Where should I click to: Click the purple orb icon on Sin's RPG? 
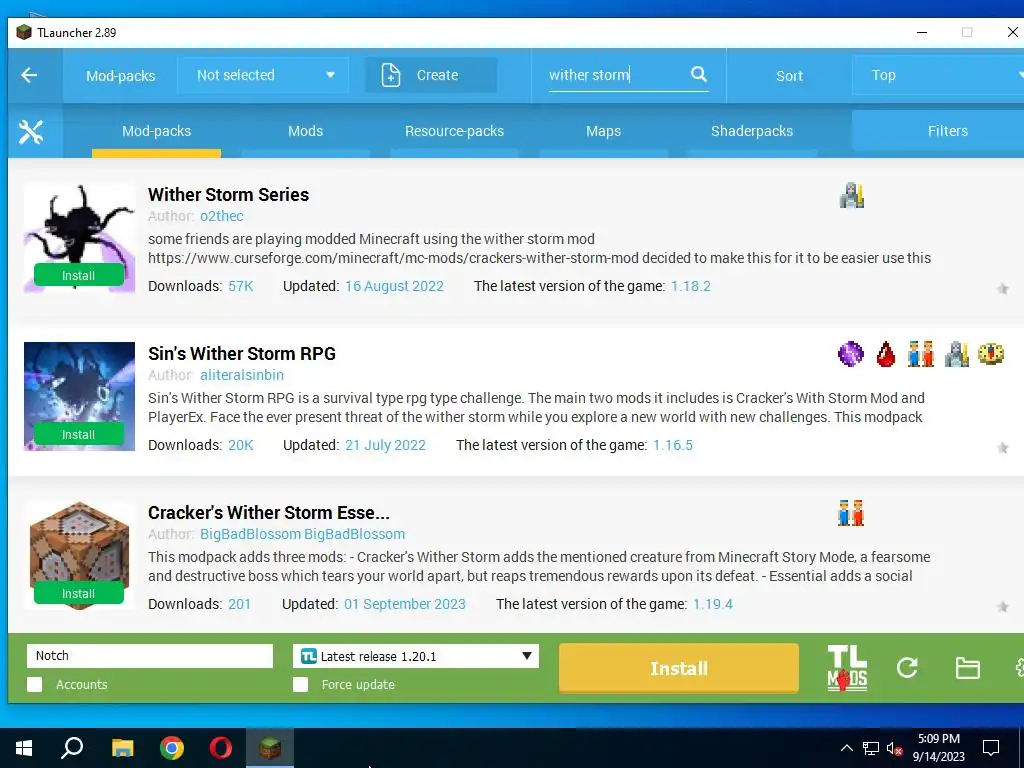coord(850,354)
